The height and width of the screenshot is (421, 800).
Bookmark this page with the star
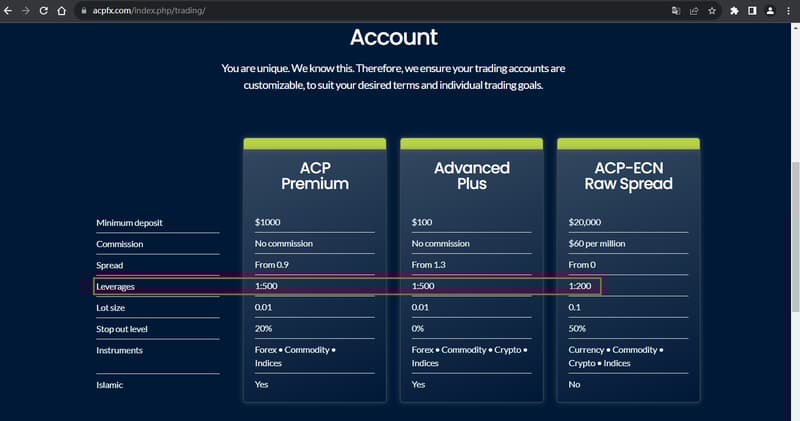pos(712,10)
